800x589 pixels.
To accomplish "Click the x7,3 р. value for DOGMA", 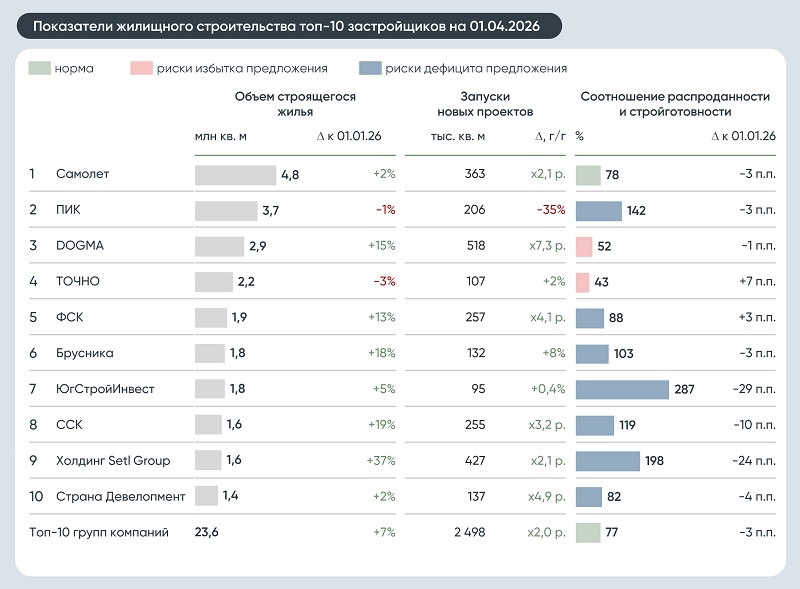I will 547,246.
